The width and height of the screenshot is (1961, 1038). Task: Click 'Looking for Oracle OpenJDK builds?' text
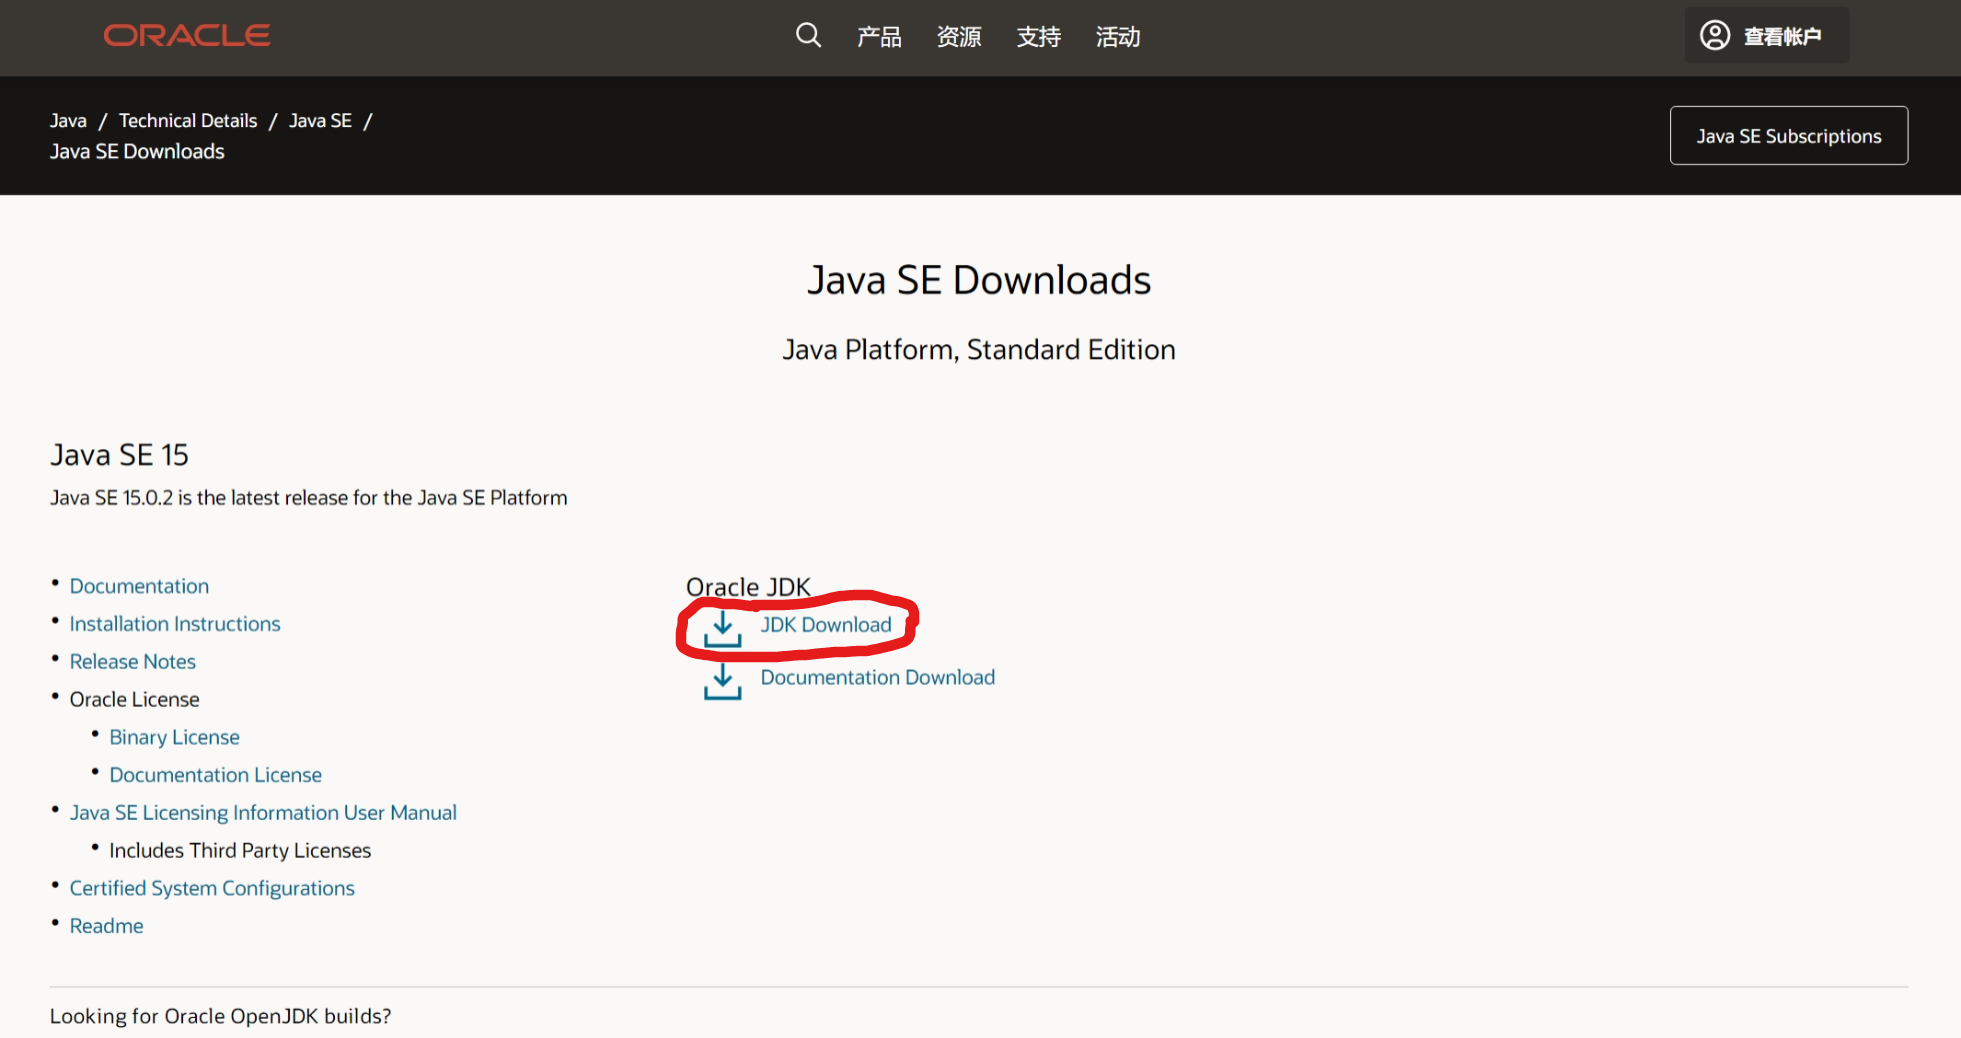(x=220, y=1016)
